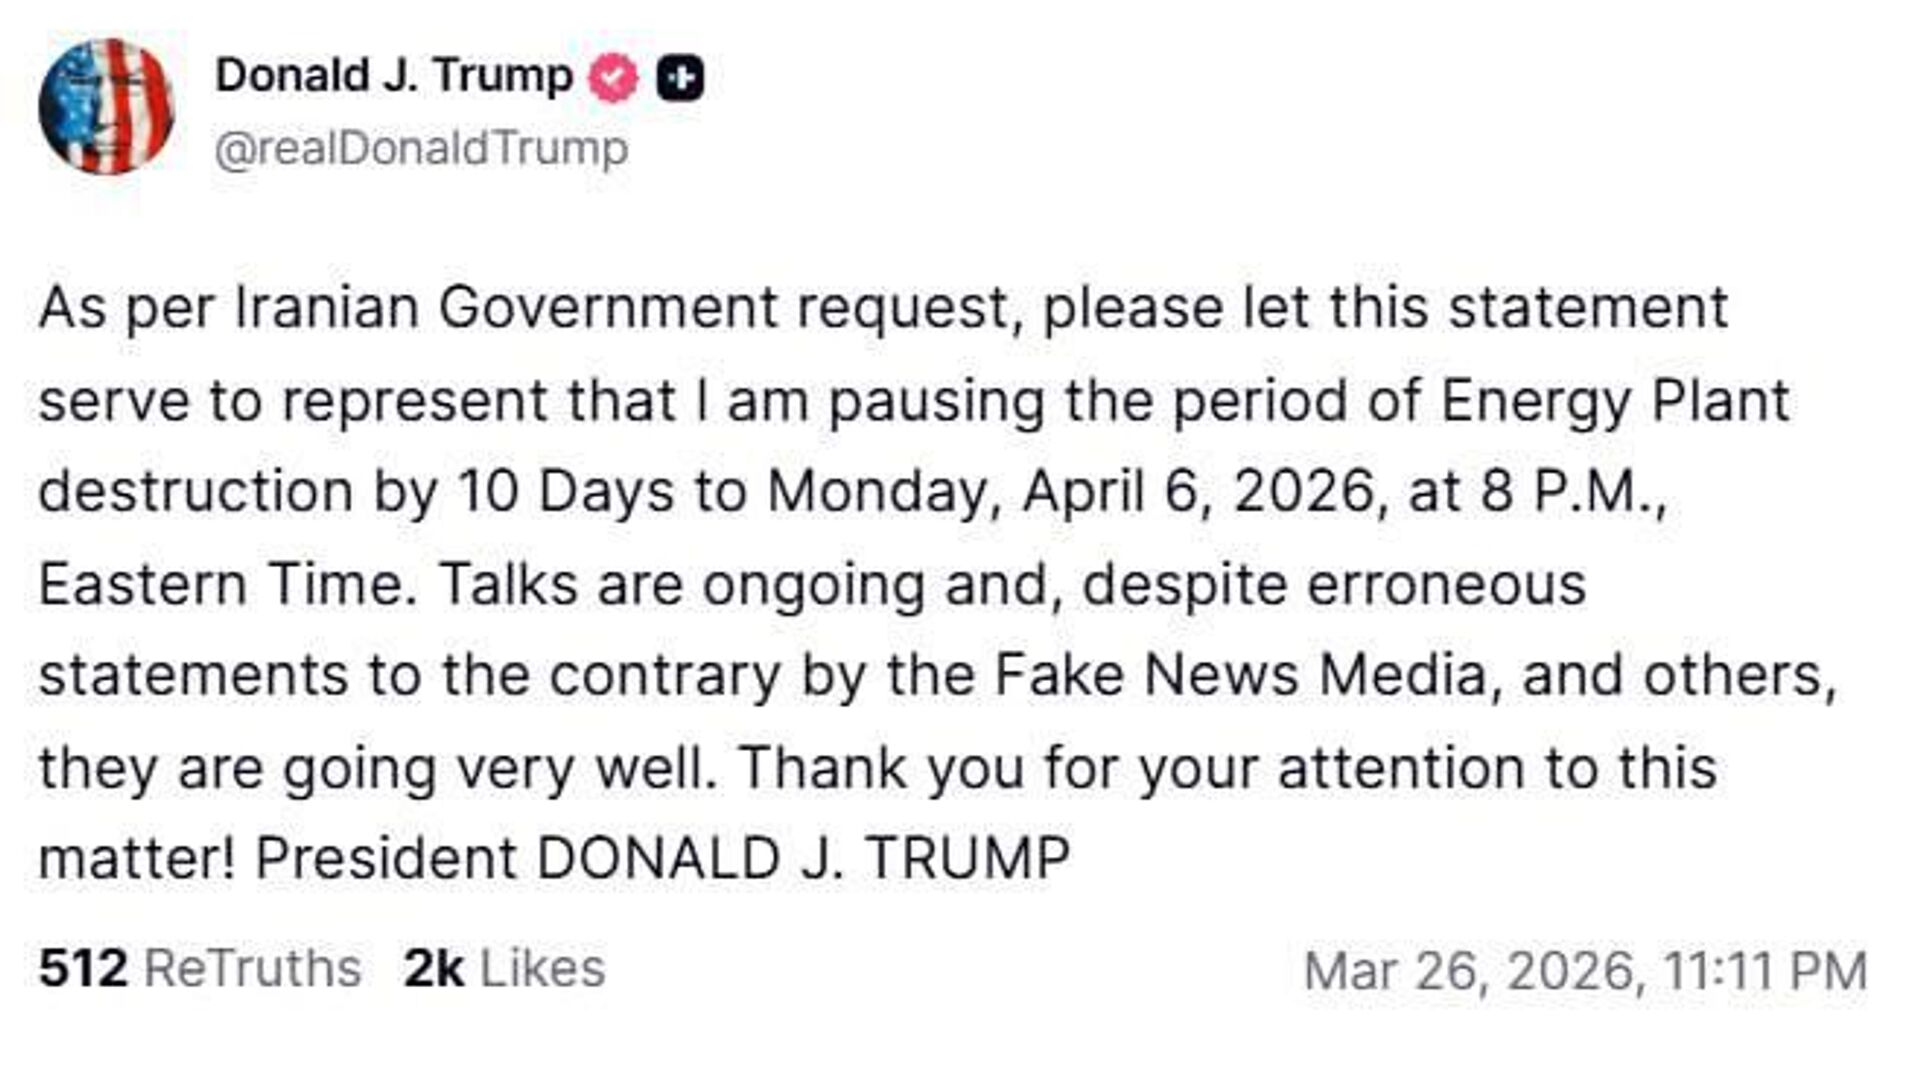Click the signature "President DONALD J. TRUMP"
The height and width of the screenshot is (1082, 1920).
pyautogui.click(x=662, y=860)
